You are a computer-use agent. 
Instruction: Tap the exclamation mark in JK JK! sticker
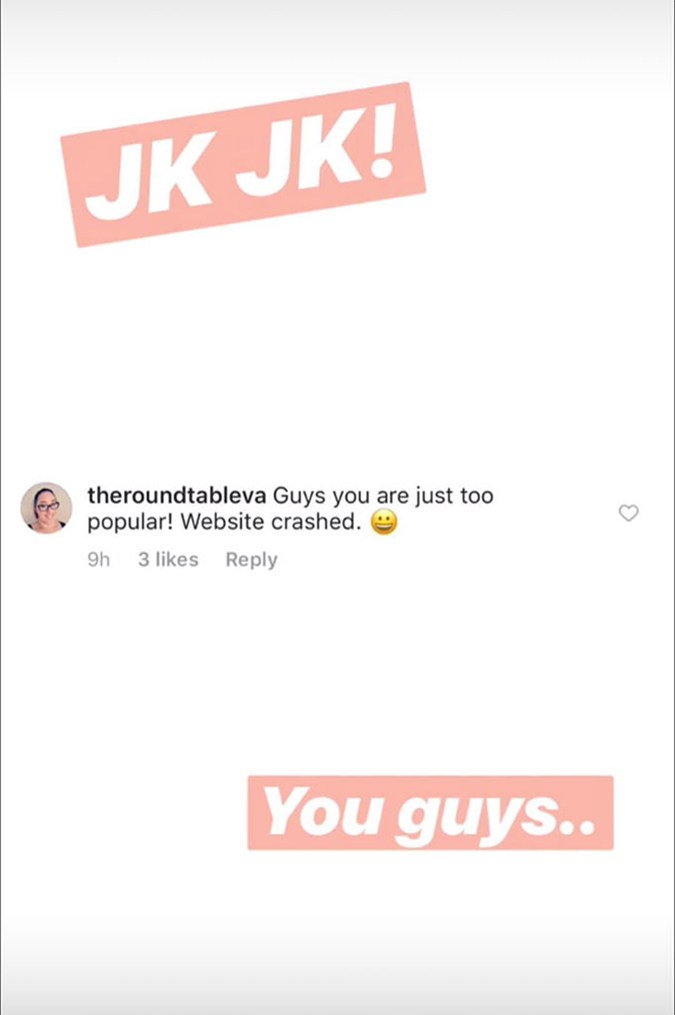point(381,139)
